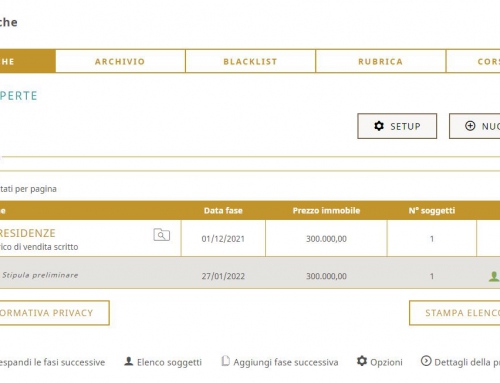Click the STAMPA ELENCO button
The width and height of the screenshot is (500, 383).
point(455,313)
